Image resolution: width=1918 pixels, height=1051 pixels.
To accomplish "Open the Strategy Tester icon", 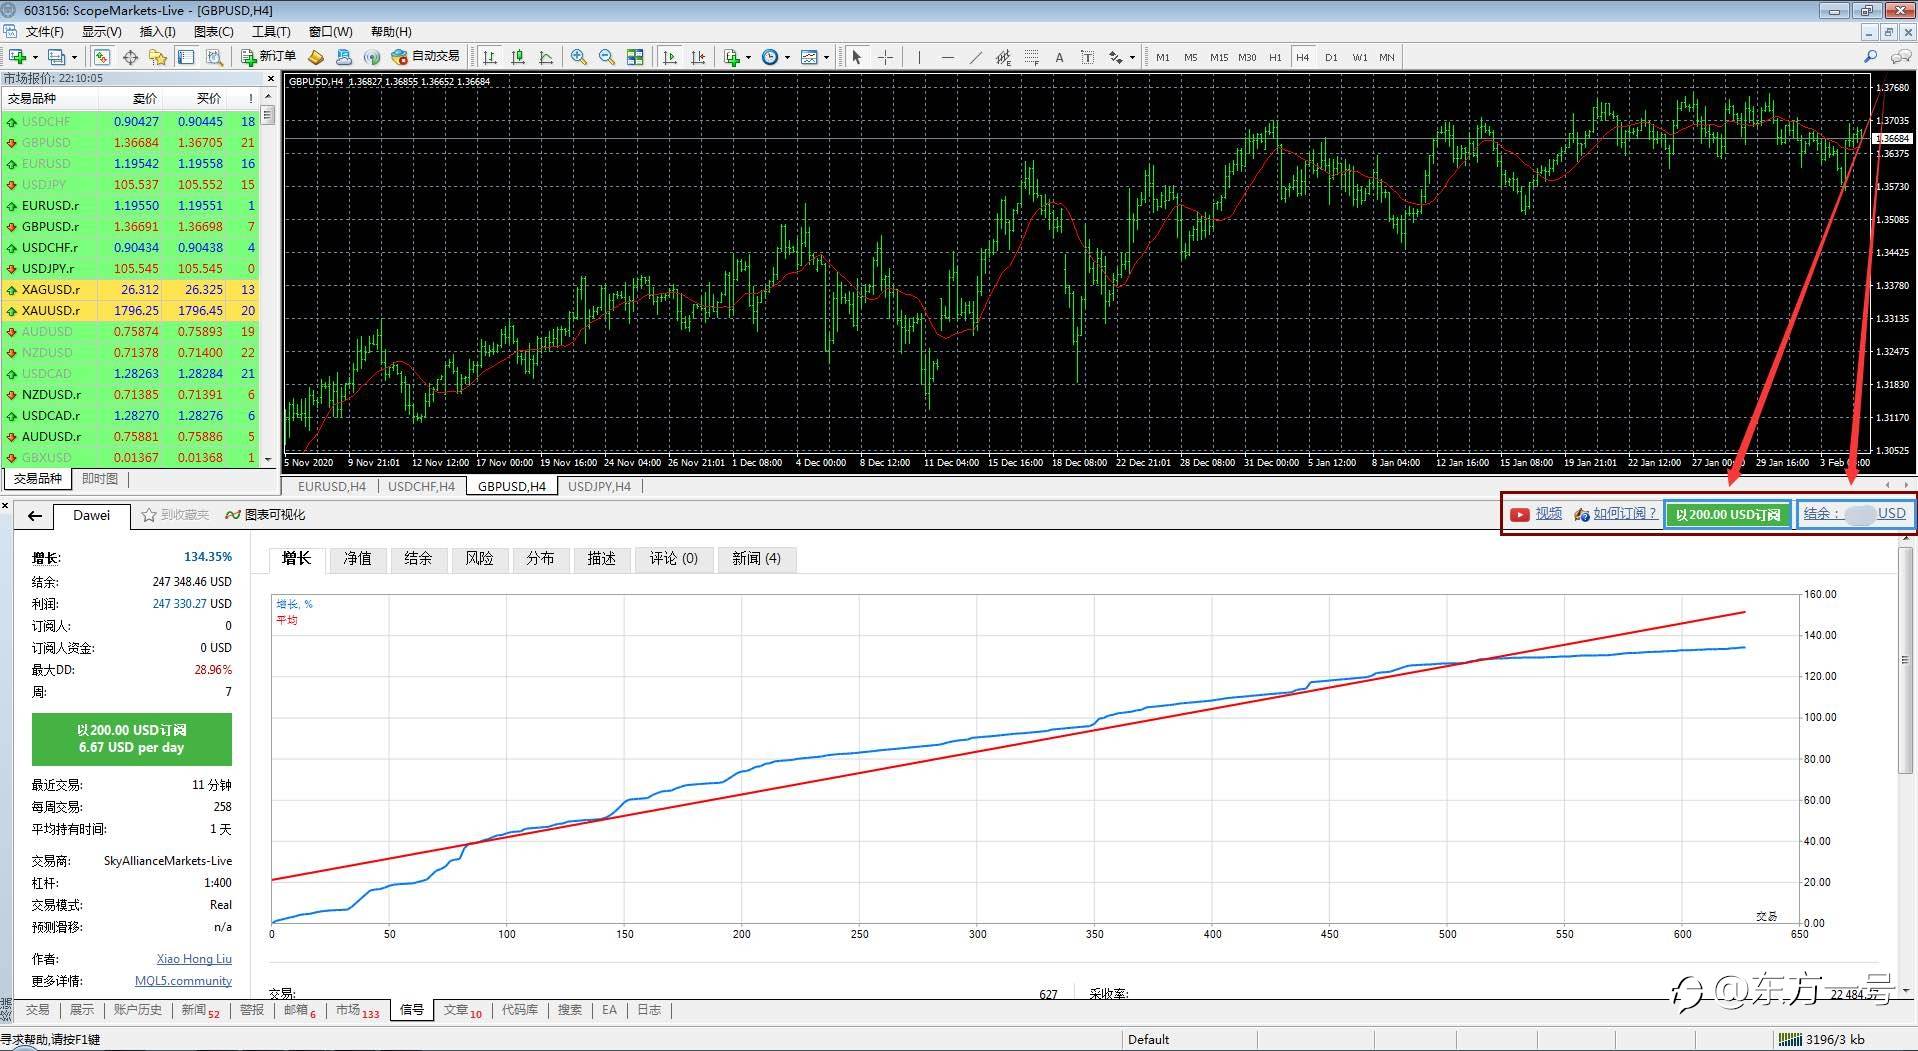I will click(214, 57).
